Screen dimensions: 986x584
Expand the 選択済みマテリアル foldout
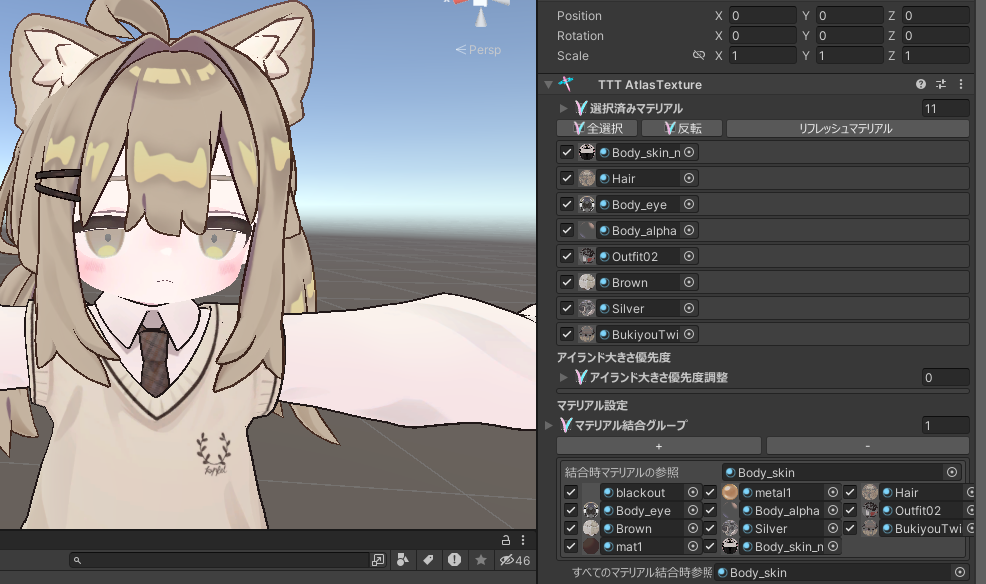coord(563,108)
